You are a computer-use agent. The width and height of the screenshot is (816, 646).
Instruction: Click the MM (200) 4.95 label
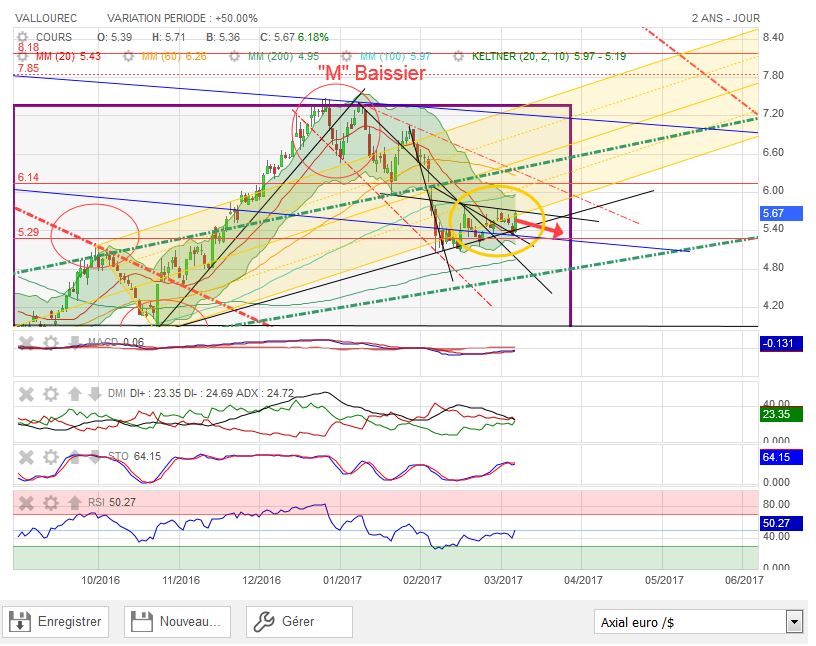283,56
